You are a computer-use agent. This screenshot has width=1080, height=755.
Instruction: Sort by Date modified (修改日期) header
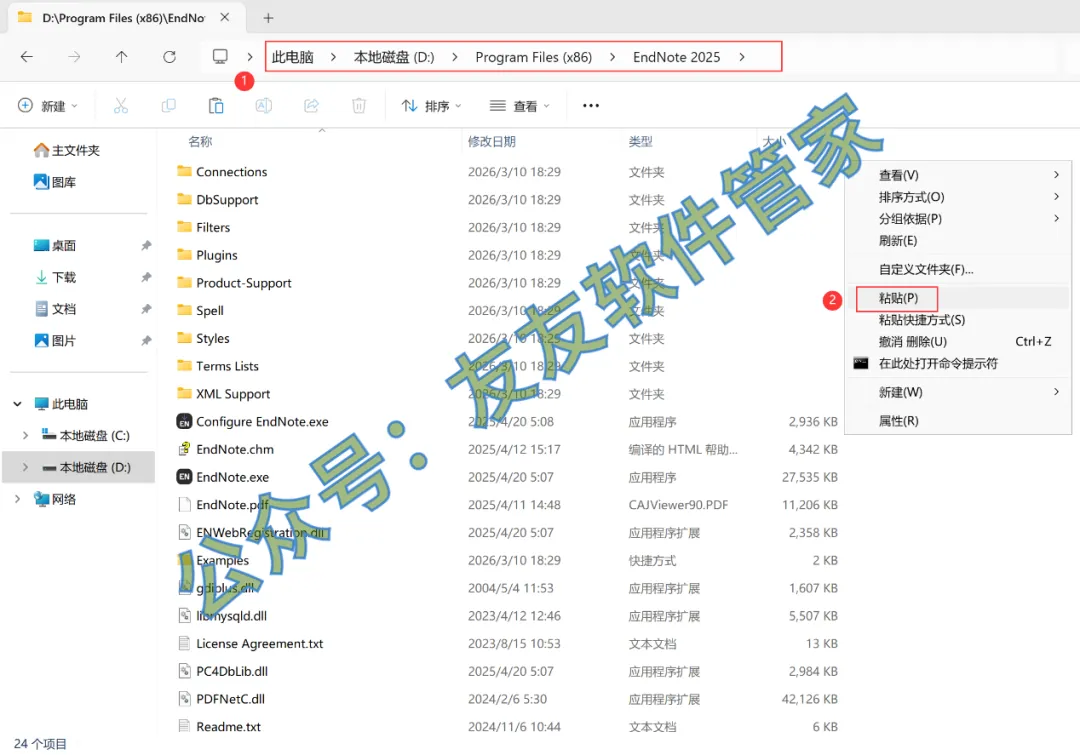(x=492, y=141)
